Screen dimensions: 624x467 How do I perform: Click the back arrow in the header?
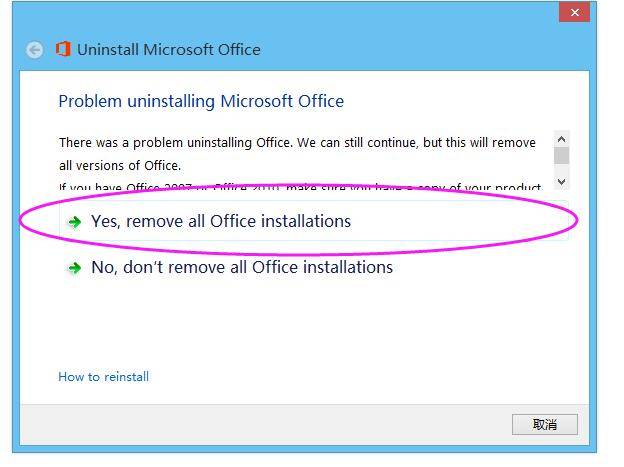point(35,50)
